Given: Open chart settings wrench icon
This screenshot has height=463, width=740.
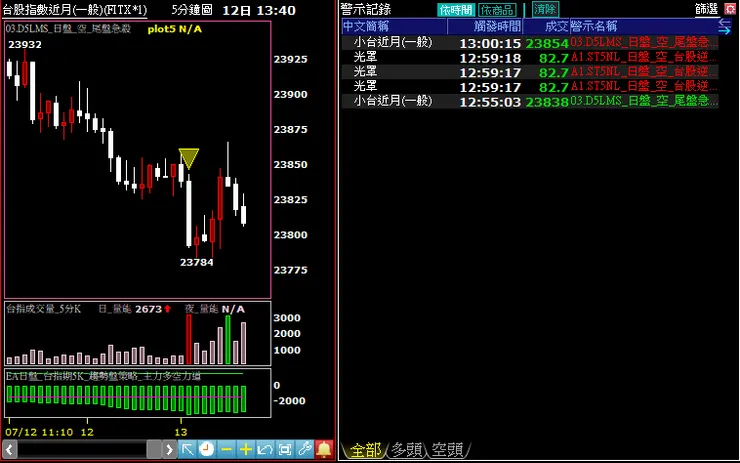Looking at the screenshot, I should tap(305, 449).
